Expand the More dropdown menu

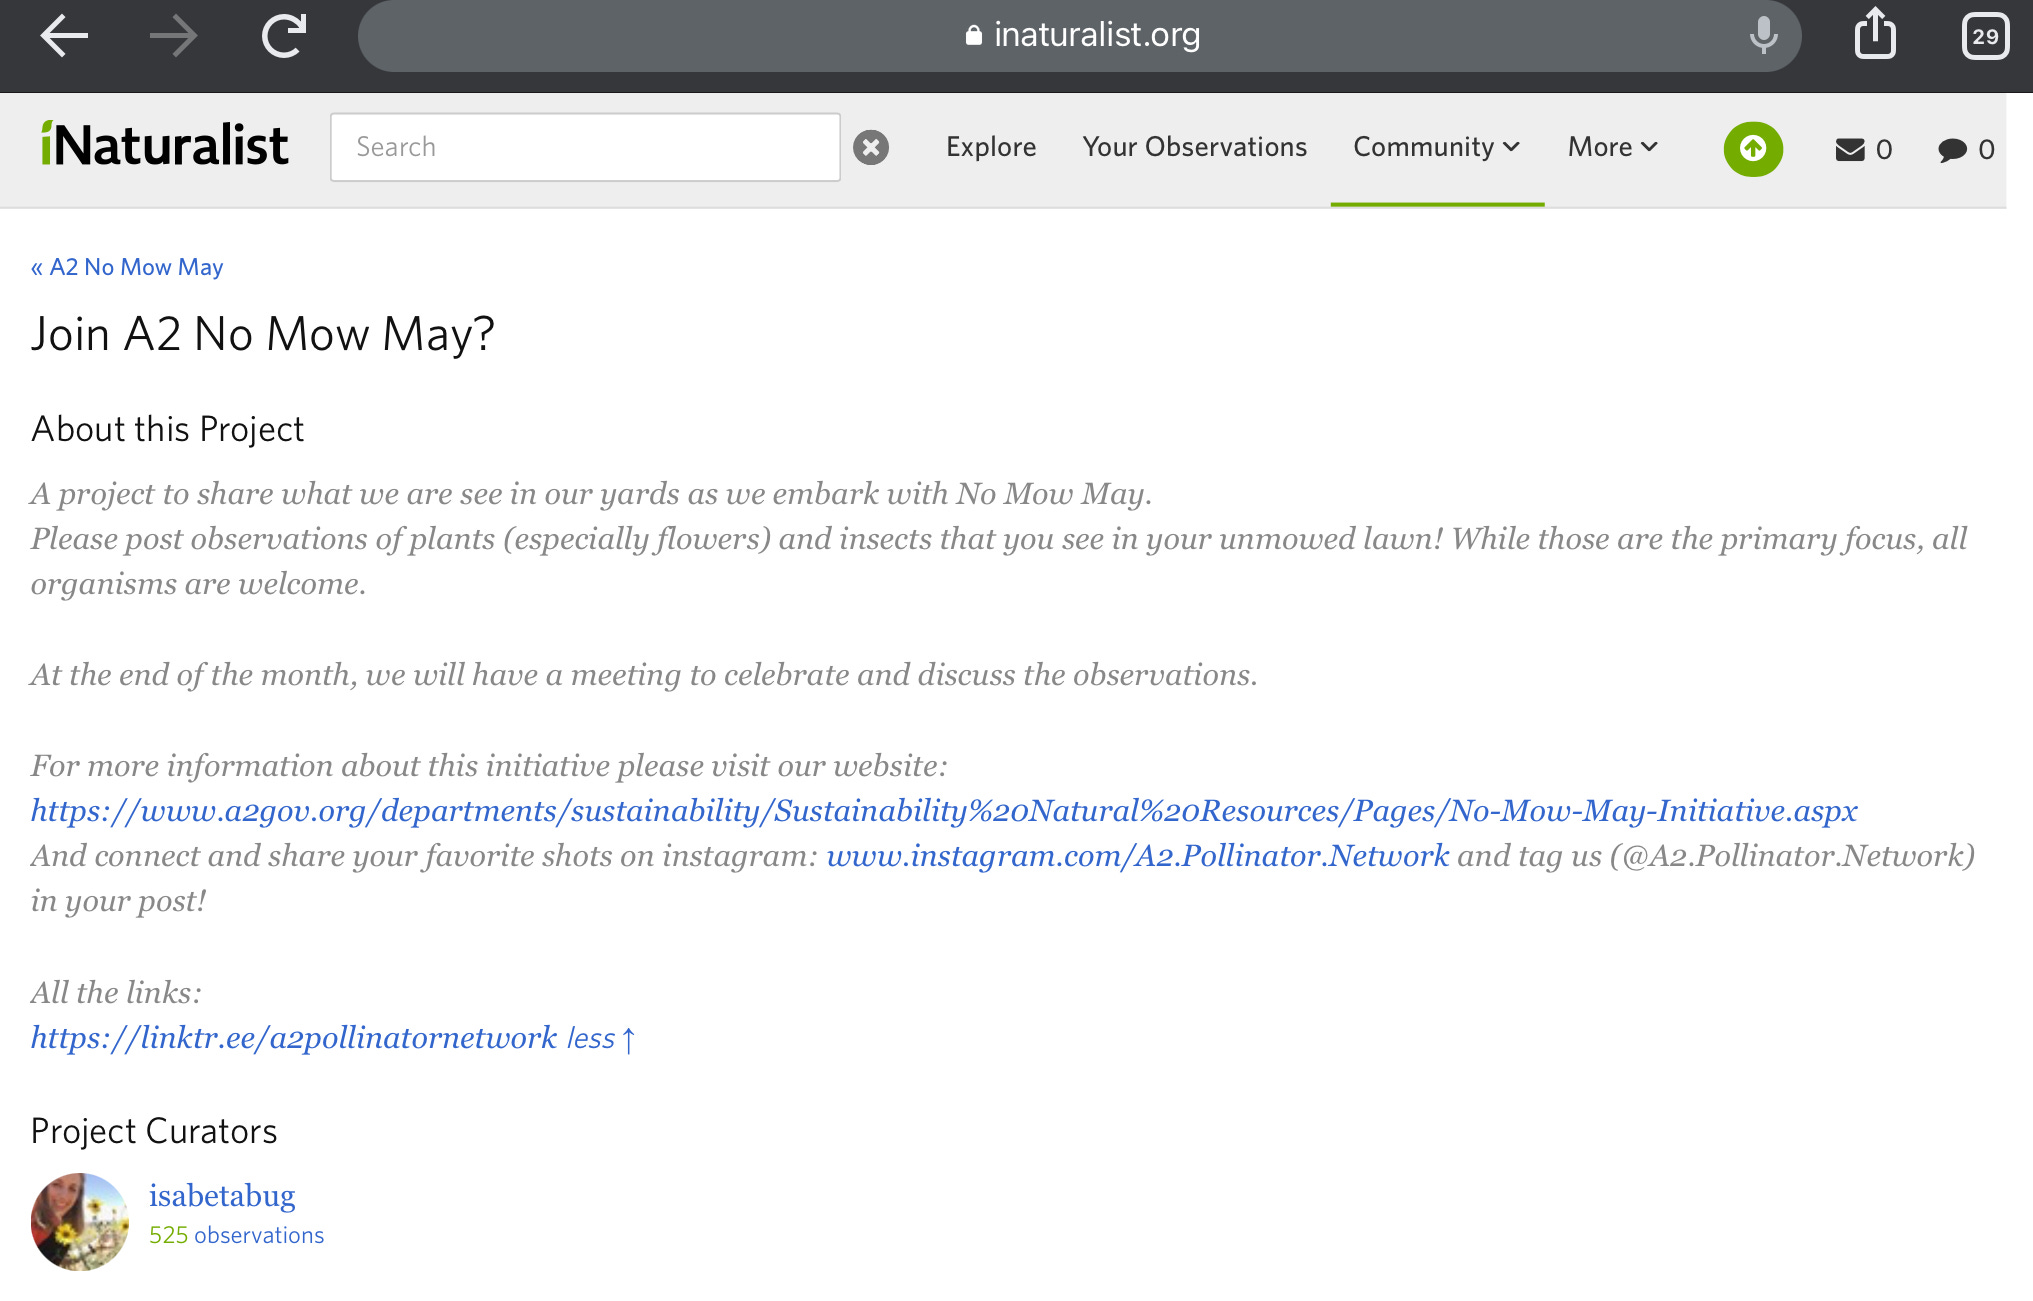[x=1612, y=147]
